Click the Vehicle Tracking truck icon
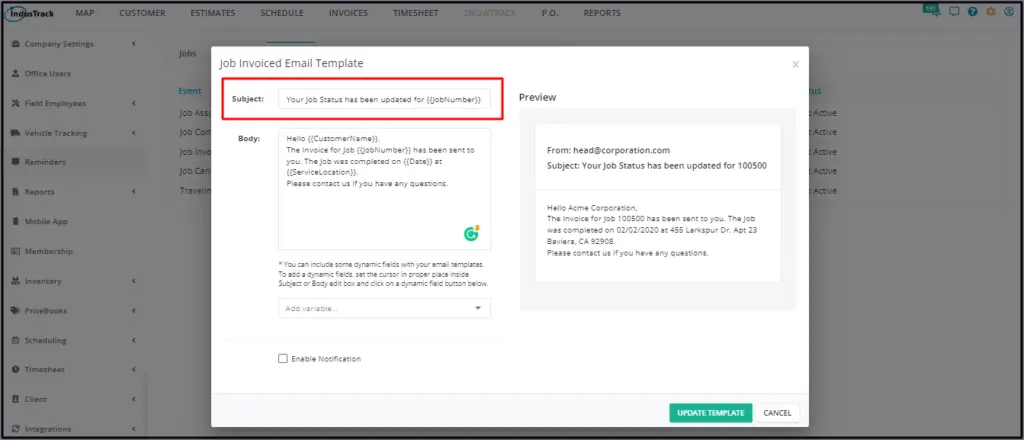The width and height of the screenshot is (1024, 440). pos(16,133)
